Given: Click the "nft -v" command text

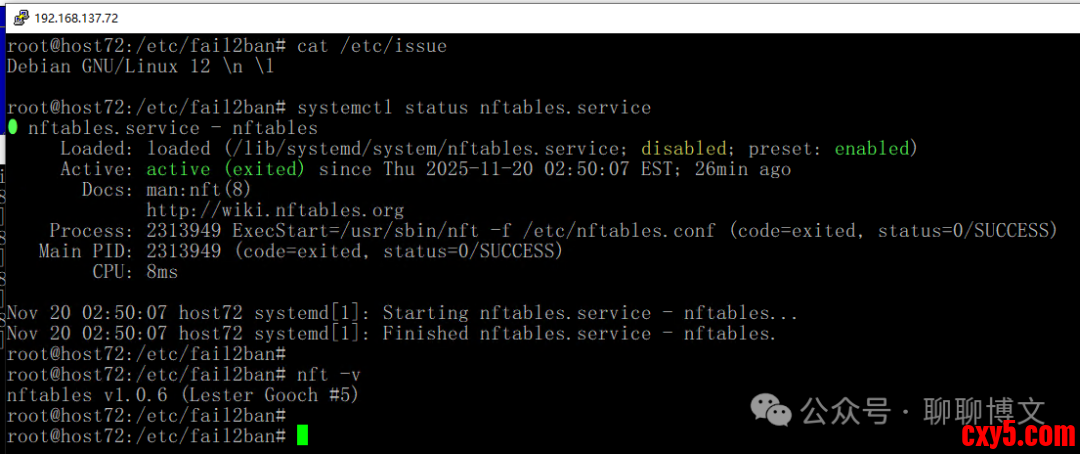Looking at the screenshot, I should 329,374.
